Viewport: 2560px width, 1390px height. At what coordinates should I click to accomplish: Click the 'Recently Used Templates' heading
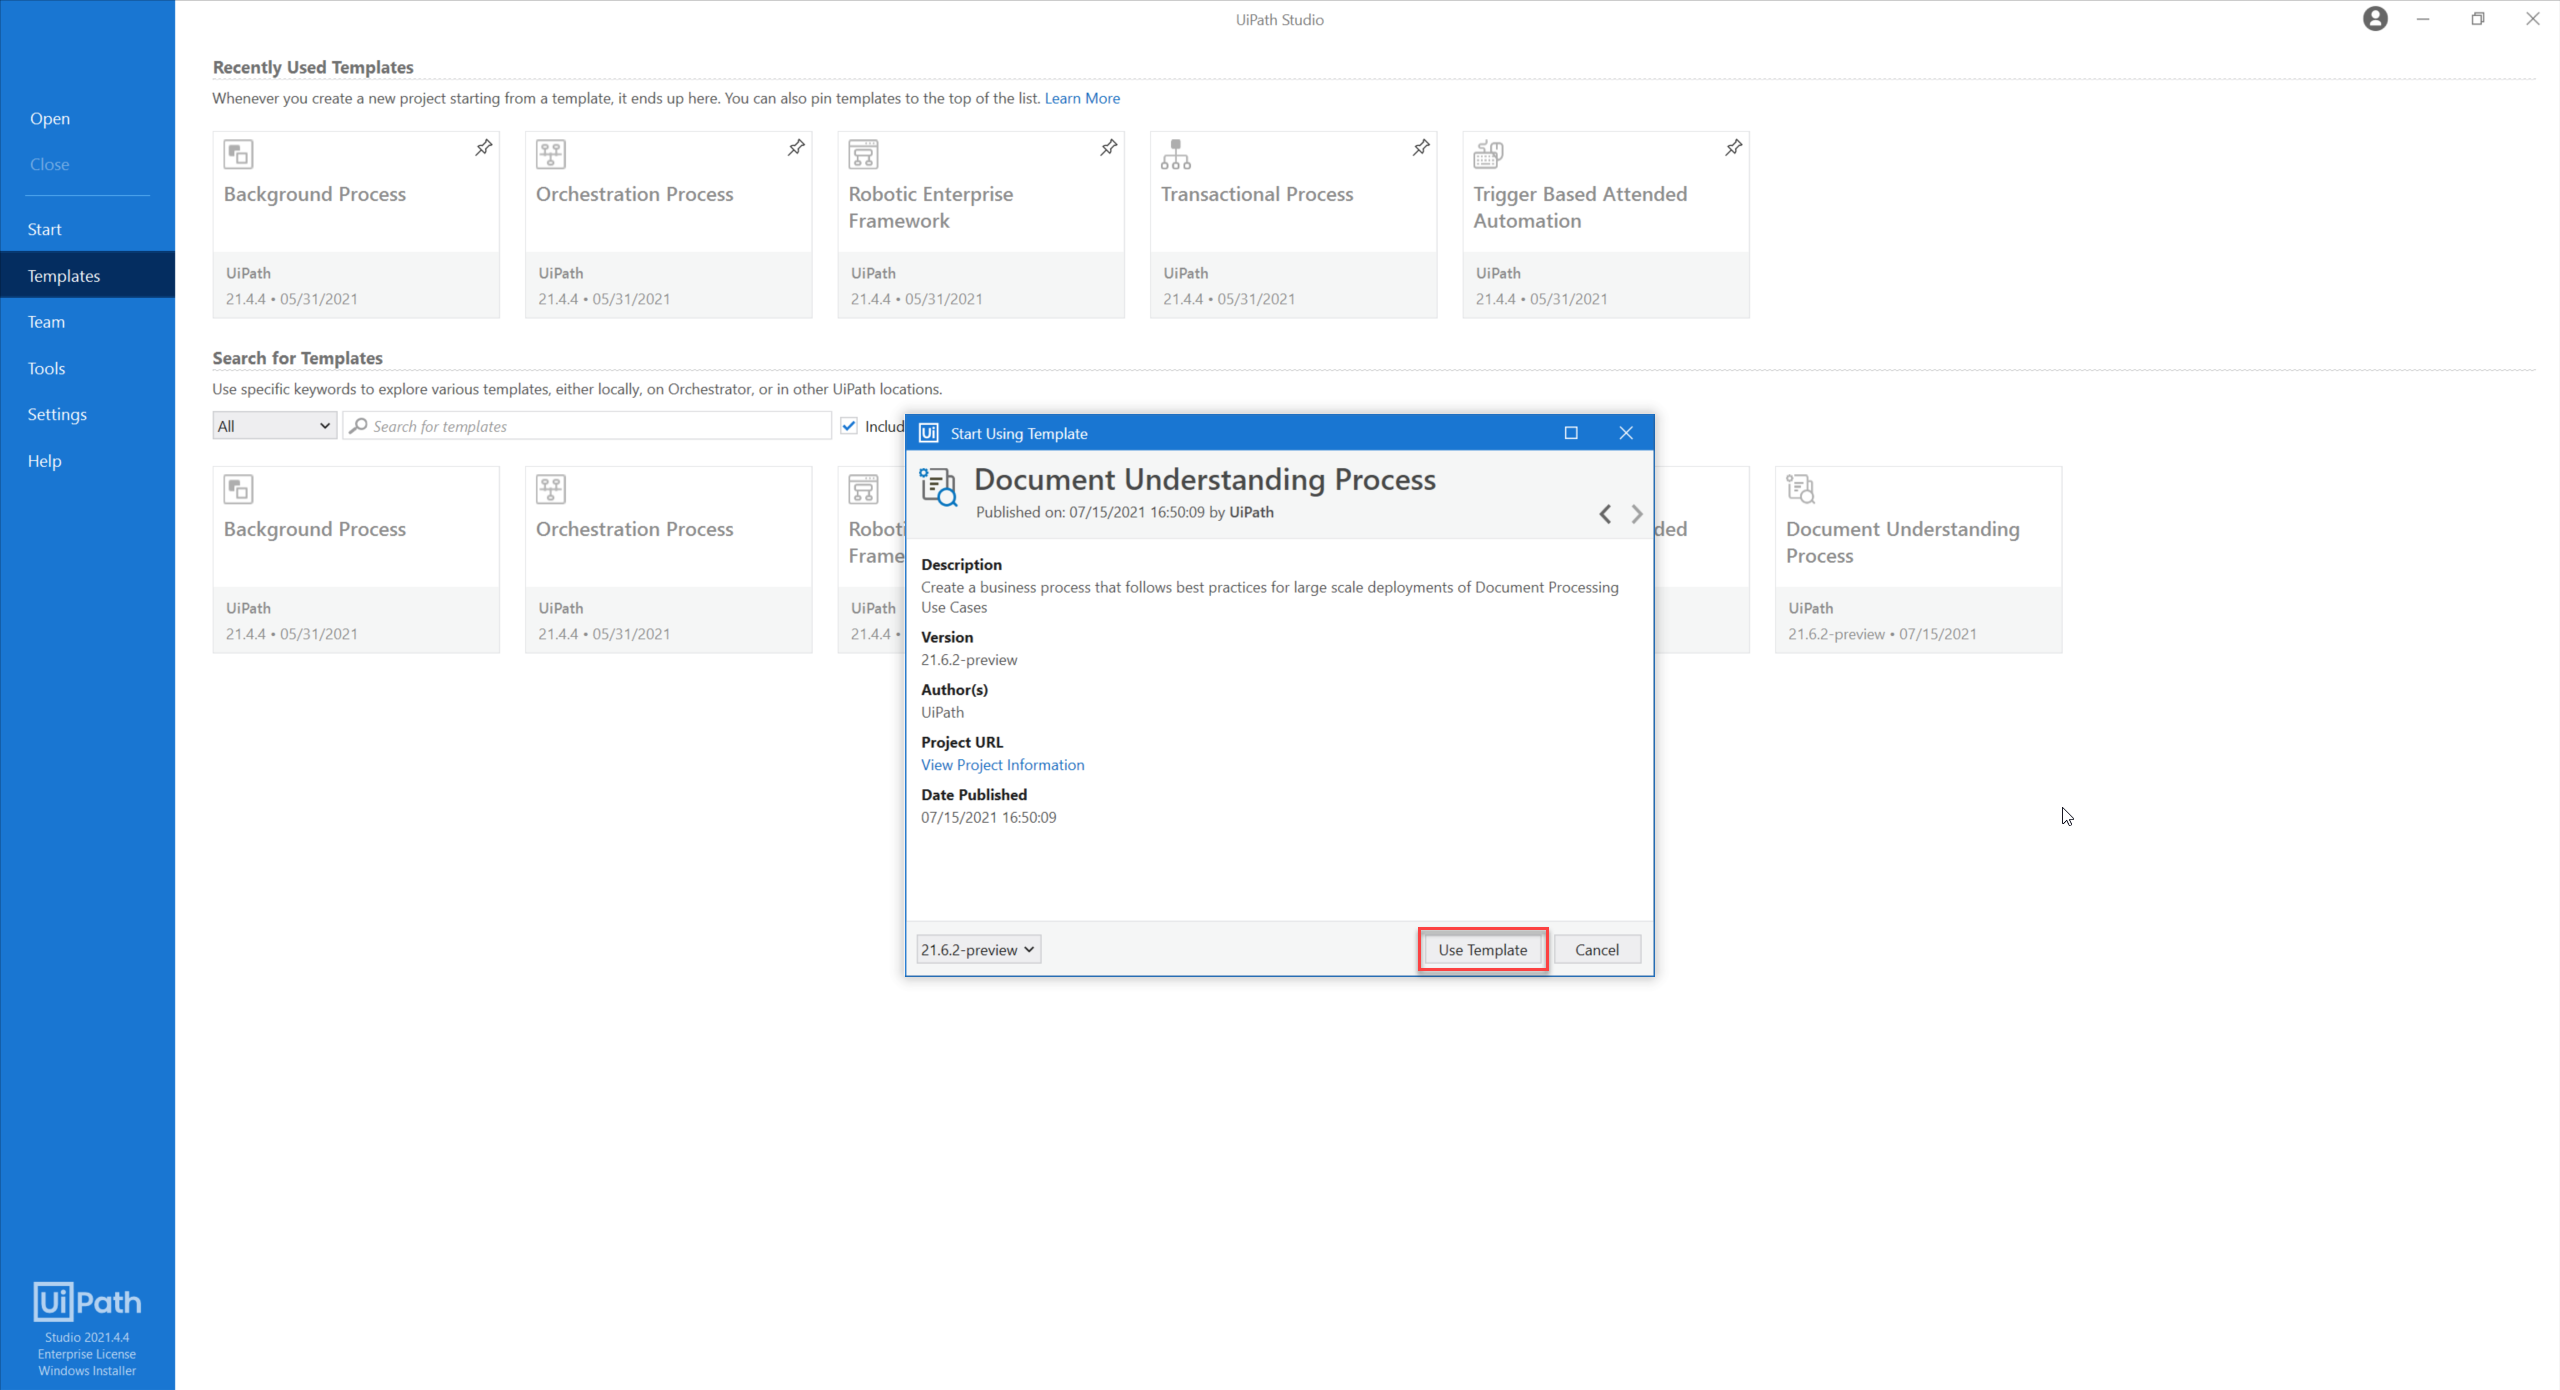(x=313, y=67)
